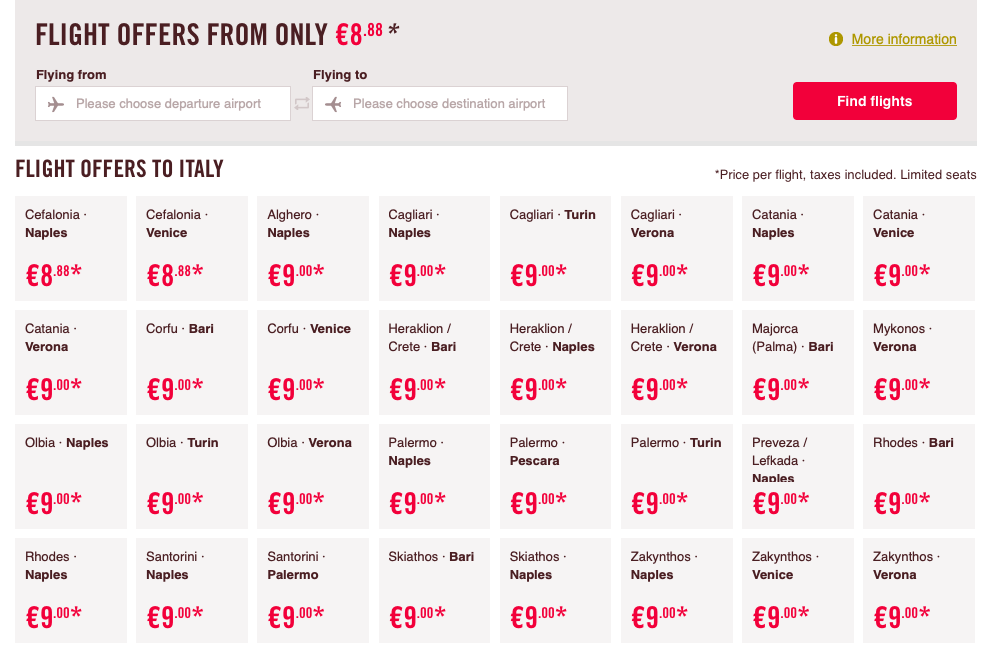Focus the departure airport input field
The height and width of the screenshot is (656, 983).
(163, 103)
